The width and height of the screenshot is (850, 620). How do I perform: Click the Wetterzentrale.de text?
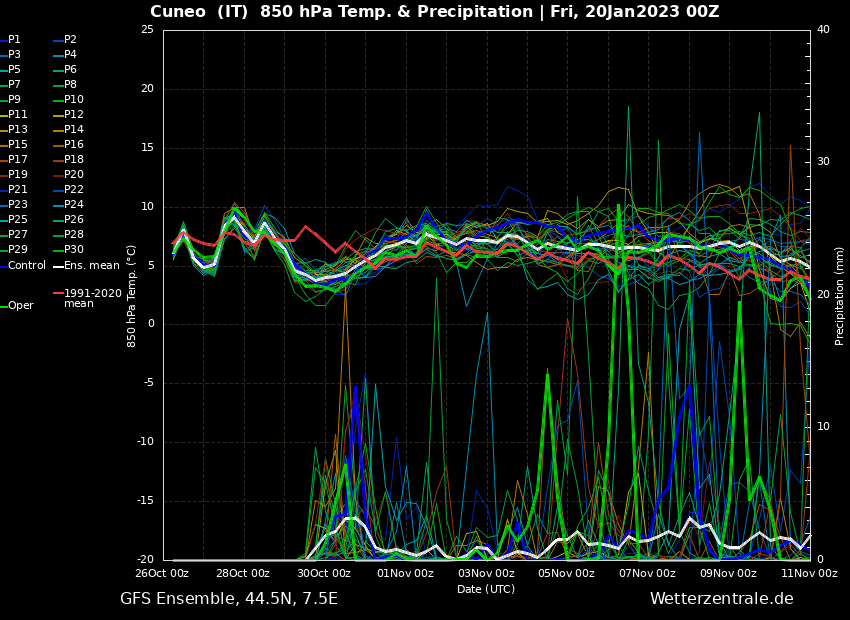pos(721,599)
